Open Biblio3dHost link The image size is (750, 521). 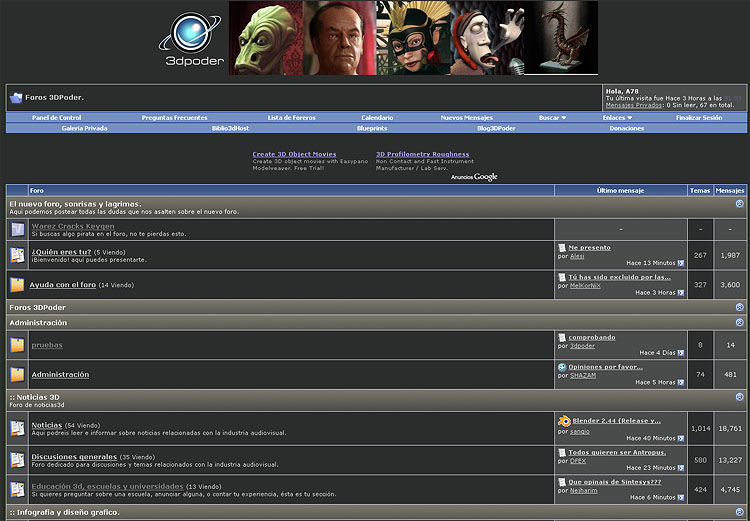tap(231, 128)
